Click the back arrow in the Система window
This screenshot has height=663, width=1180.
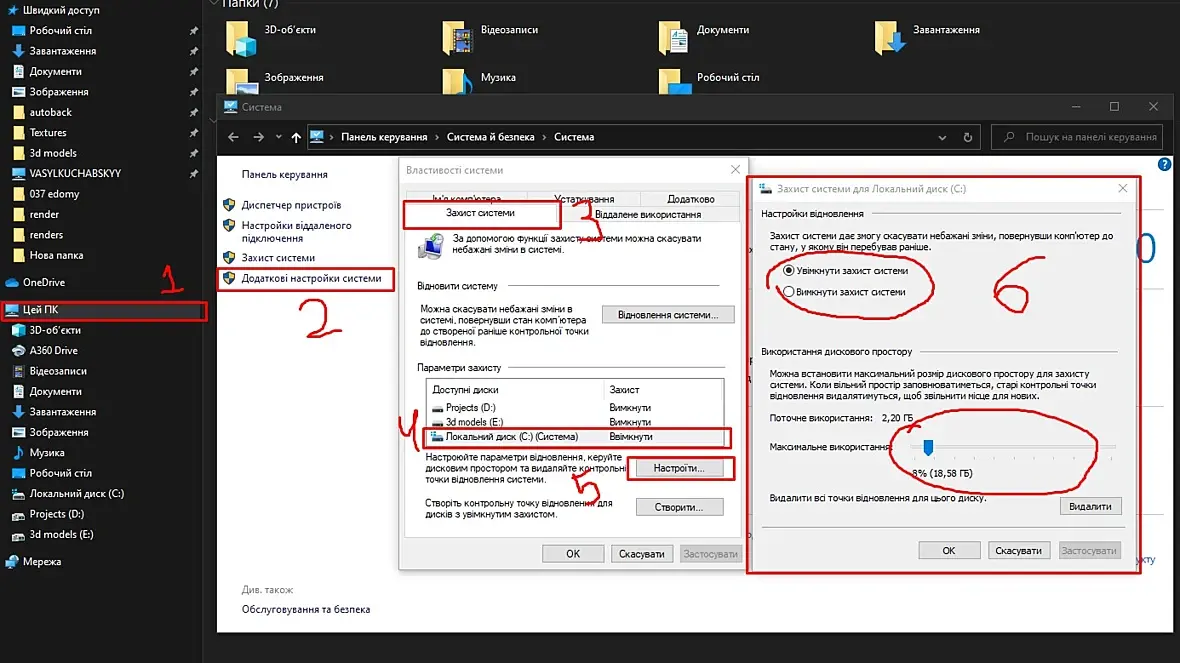tap(233, 137)
